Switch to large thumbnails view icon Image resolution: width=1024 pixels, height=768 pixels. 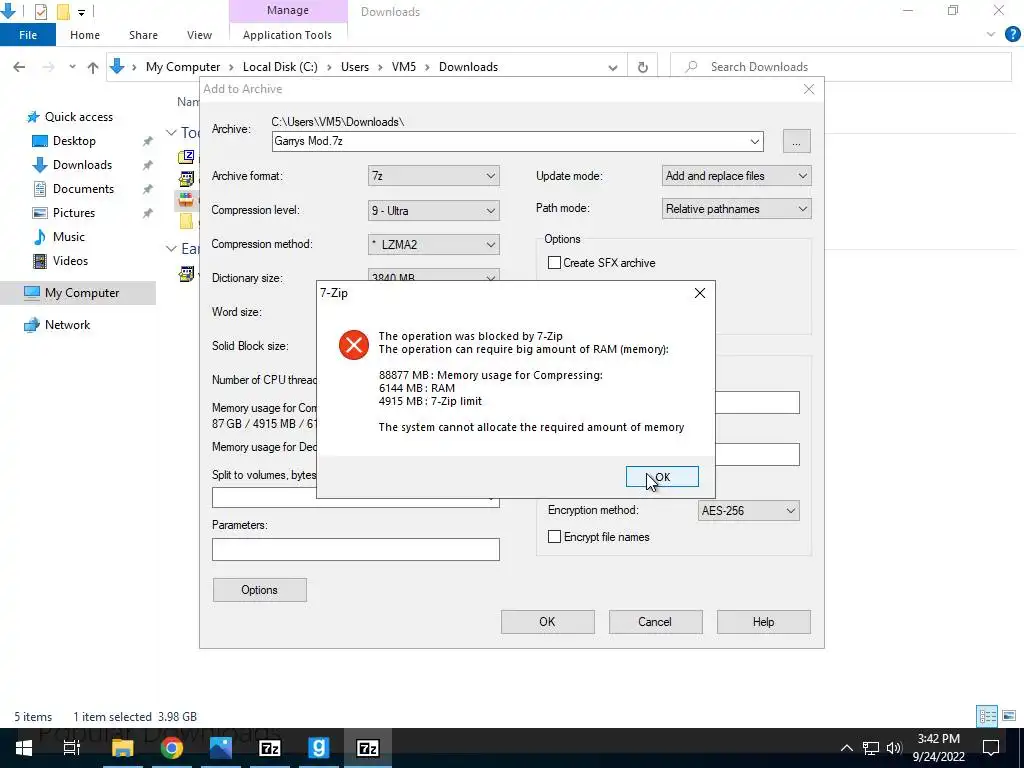click(x=1009, y=716)
